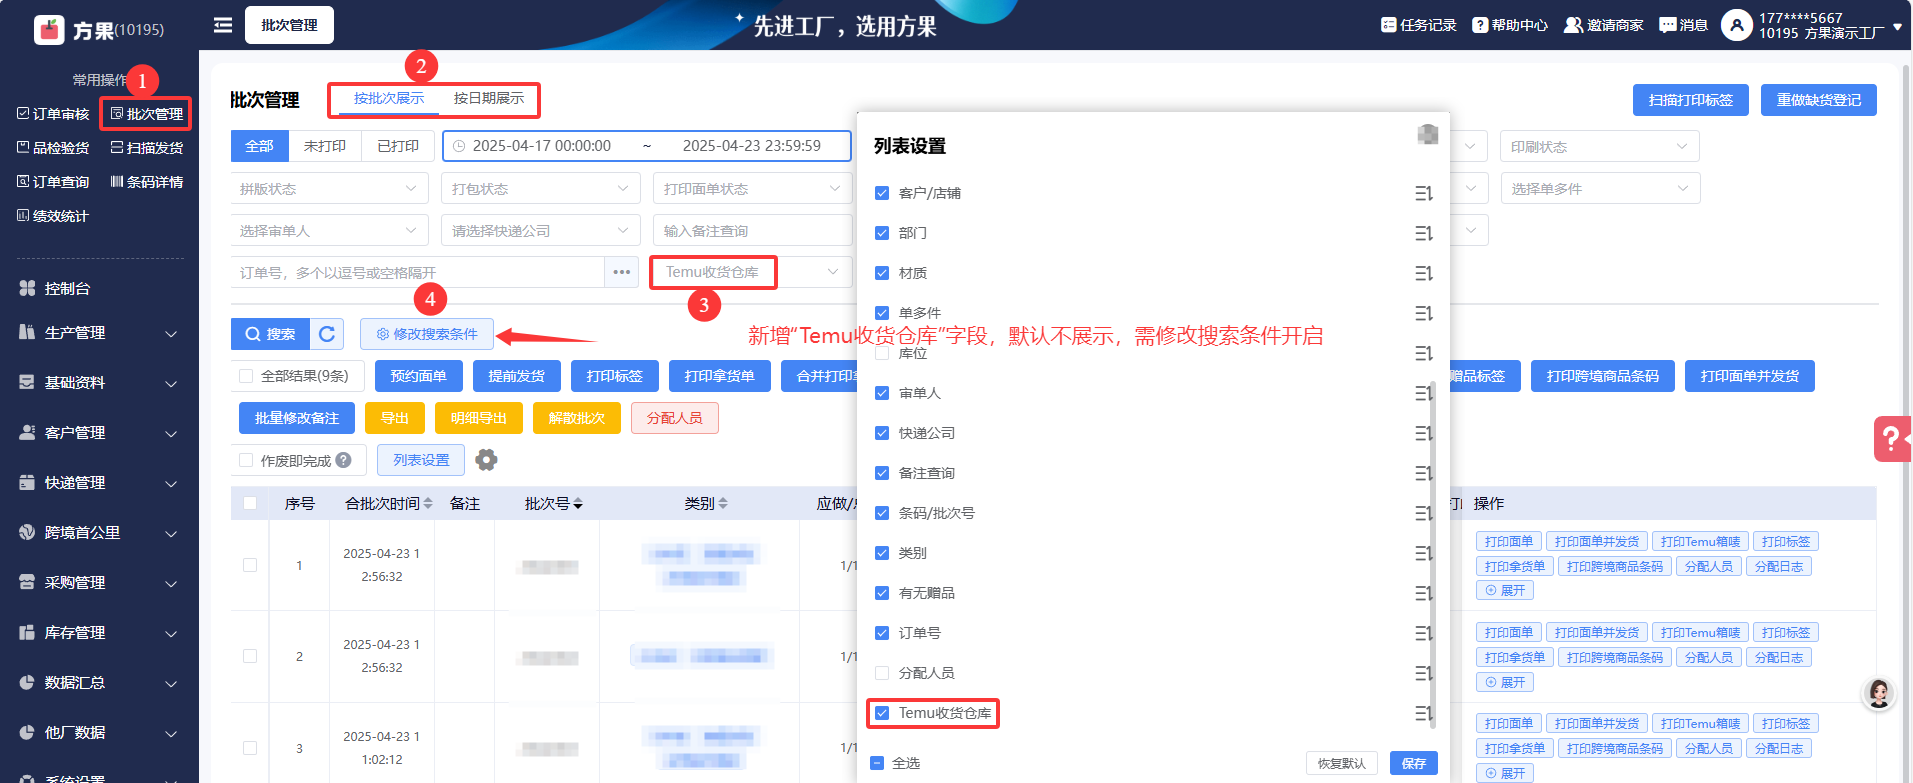Tick the unchecked 库位 checkbox in 列表设置
The width and height of the screenshot is (1913, 783).
click(882, 353)
